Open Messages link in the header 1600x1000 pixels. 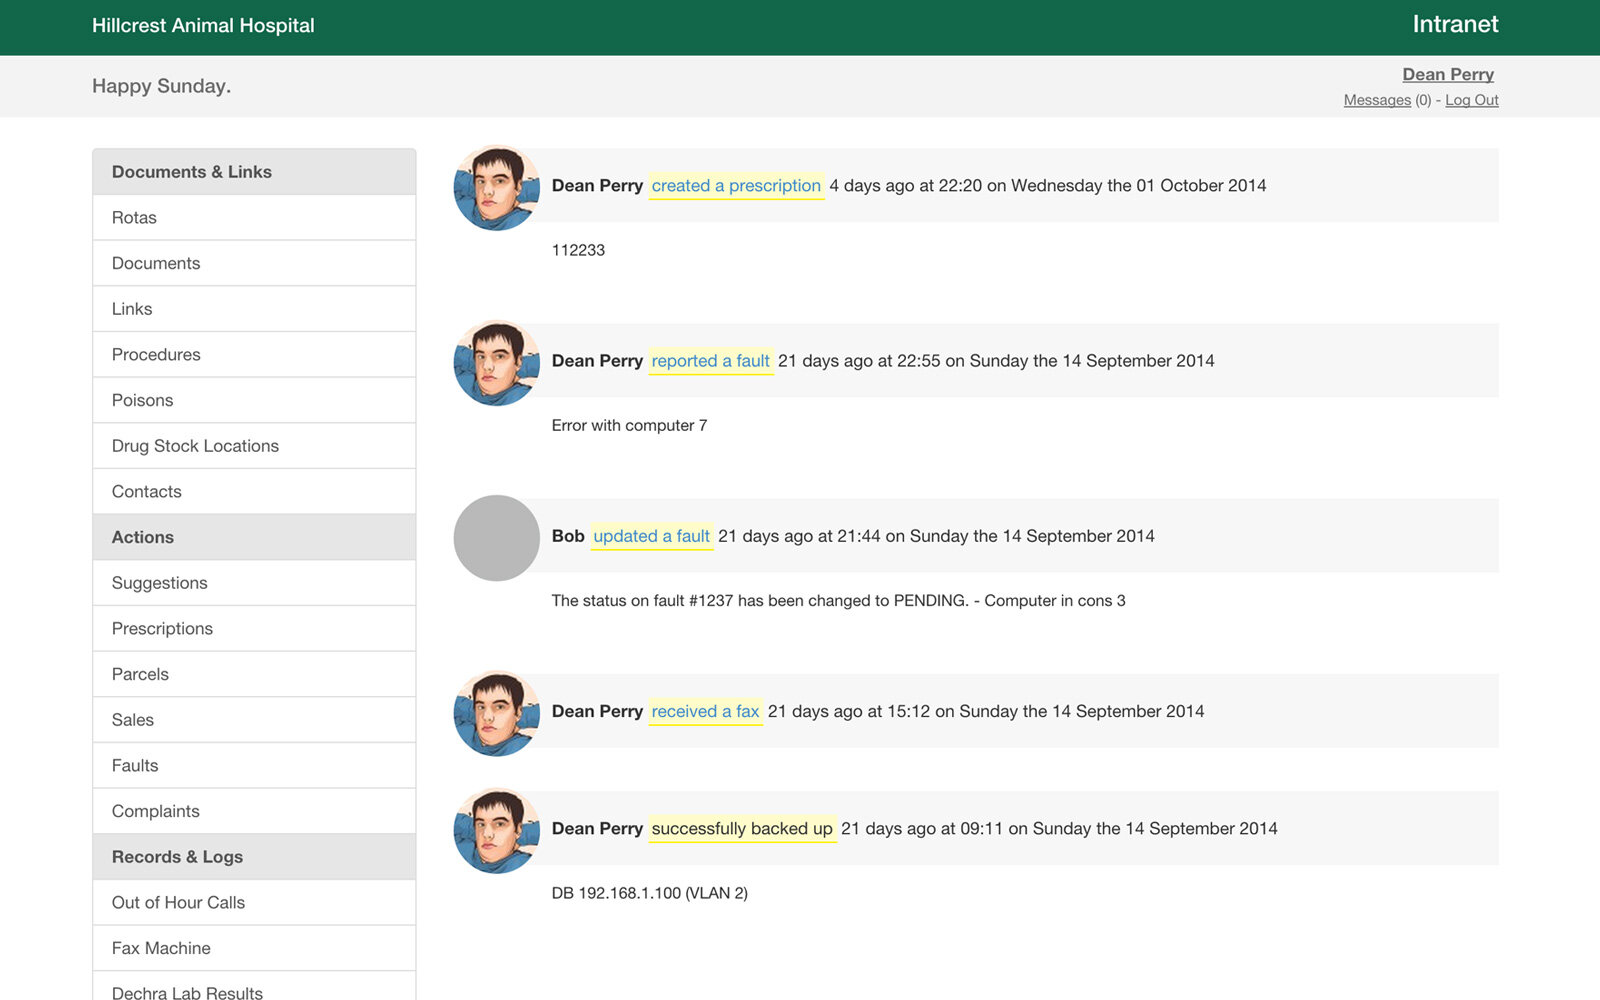tap(1377, 100)
